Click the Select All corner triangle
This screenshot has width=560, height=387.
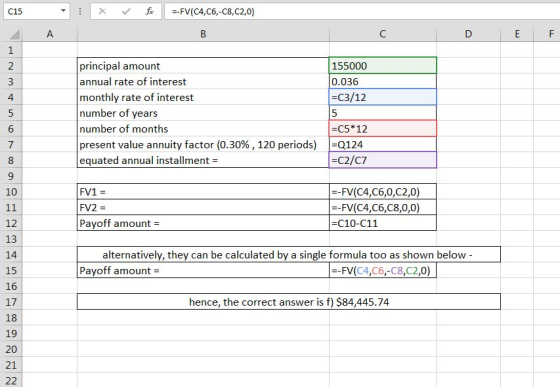[14, 34]
